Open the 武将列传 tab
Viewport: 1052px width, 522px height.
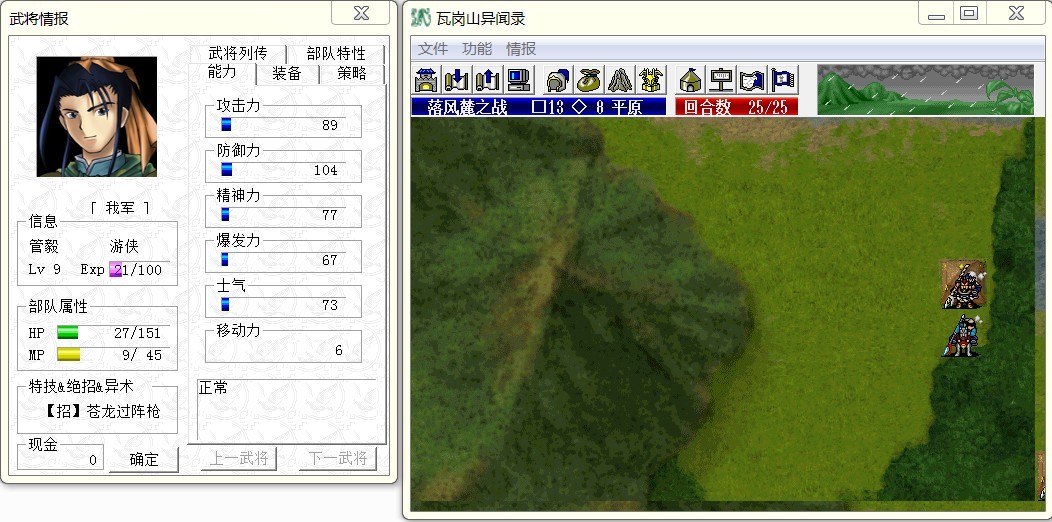[237, 54]
